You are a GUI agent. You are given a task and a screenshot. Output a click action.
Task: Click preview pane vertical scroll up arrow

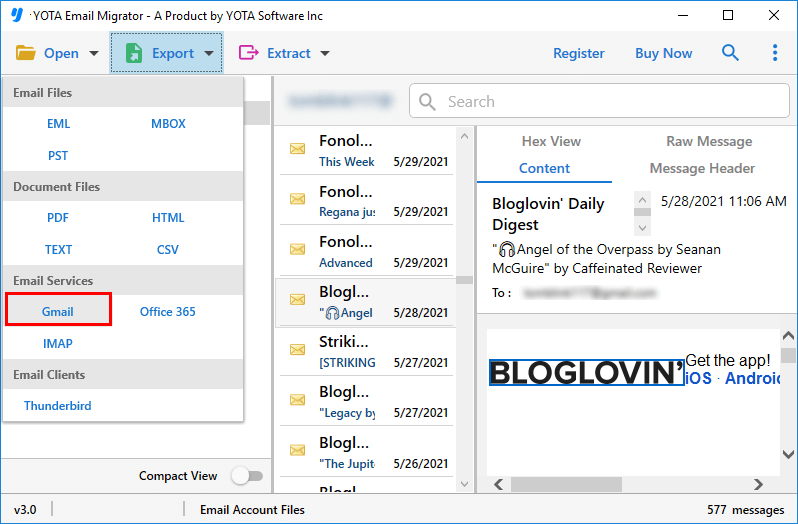[788, 336]
